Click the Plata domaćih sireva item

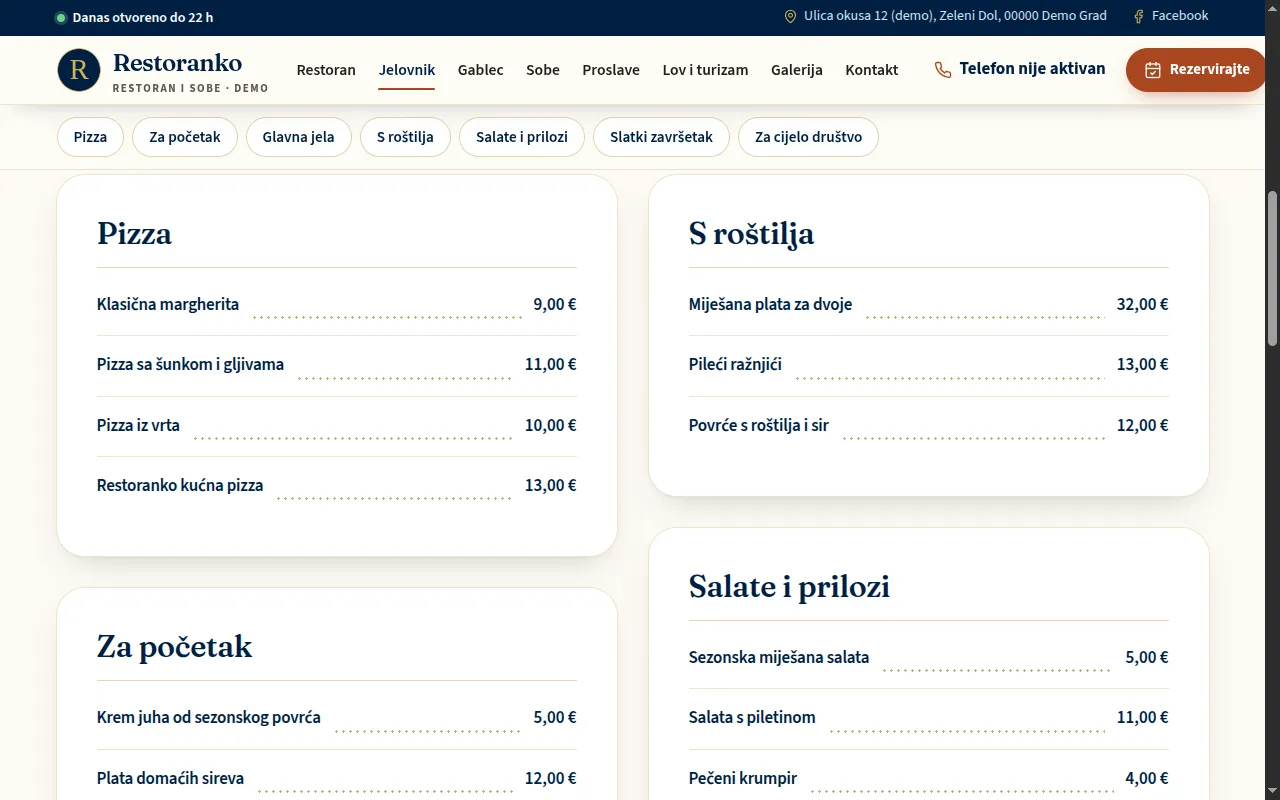click(170, 778)
